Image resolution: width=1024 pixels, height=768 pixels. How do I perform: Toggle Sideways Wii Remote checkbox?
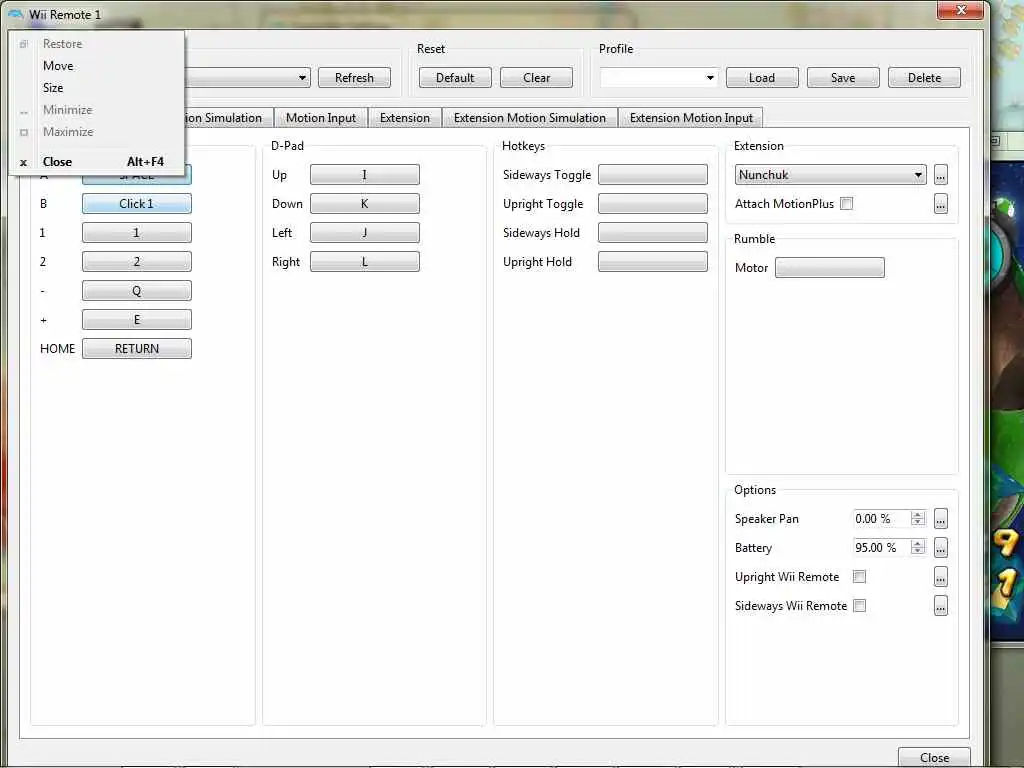859,606
